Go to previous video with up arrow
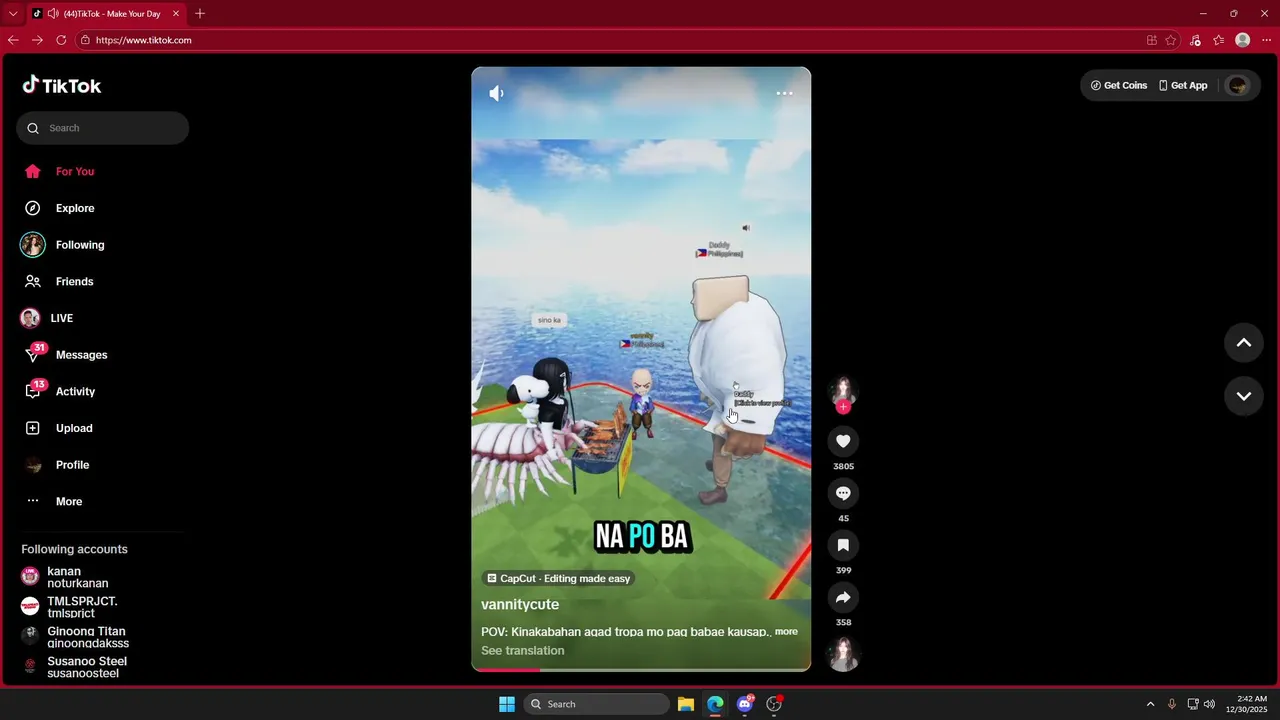The height and width of the screenshot is (720, 1280). tap(1244, 342)
